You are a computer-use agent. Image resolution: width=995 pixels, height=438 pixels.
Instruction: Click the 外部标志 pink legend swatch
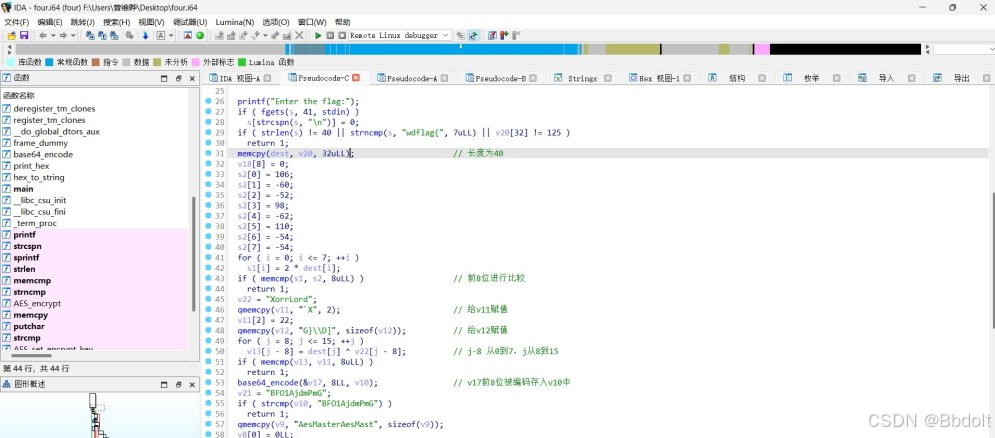pos(195,62)
